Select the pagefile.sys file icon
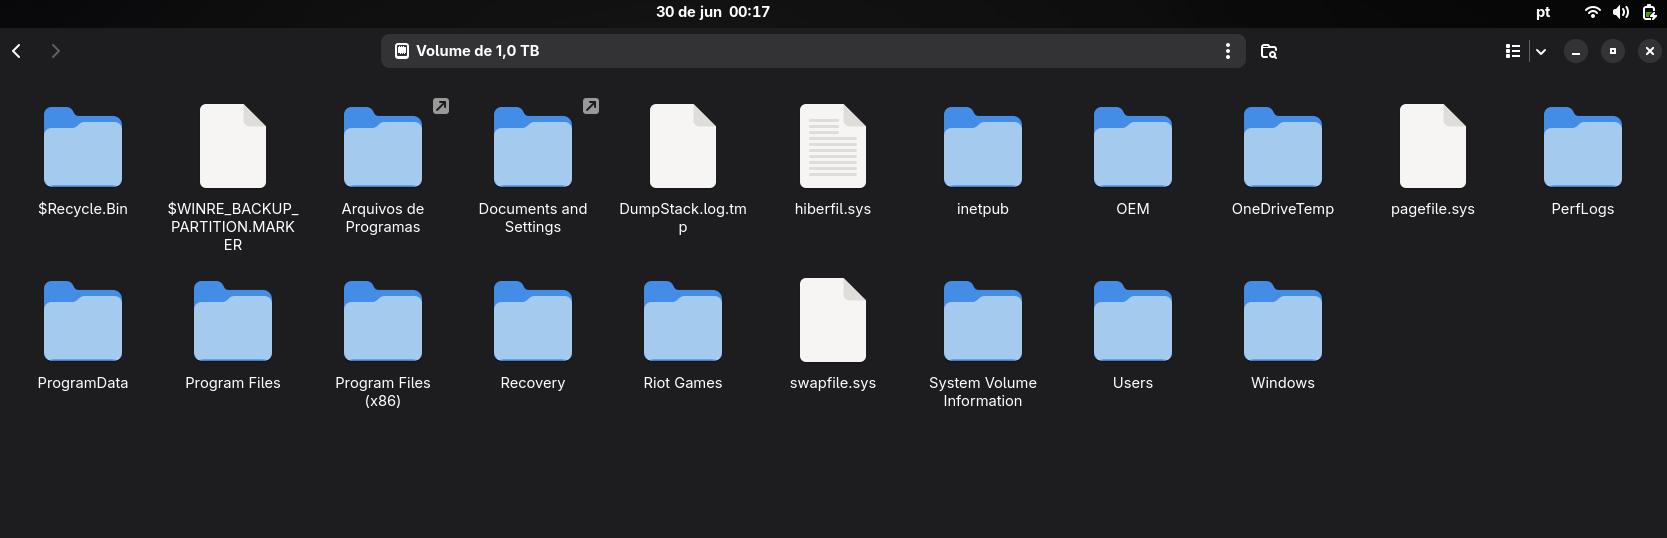Screen dimensions: 1667x538 (x=1433, y=146)
